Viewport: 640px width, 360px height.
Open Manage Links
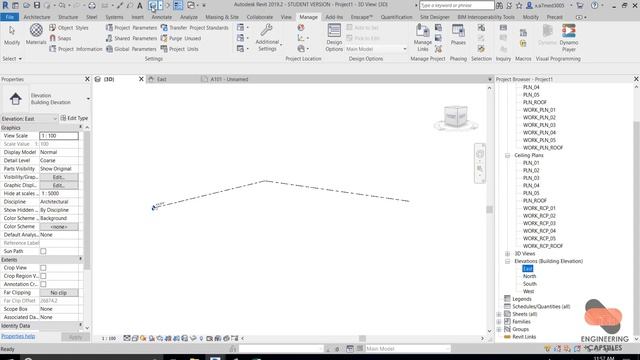click(422, 37)
